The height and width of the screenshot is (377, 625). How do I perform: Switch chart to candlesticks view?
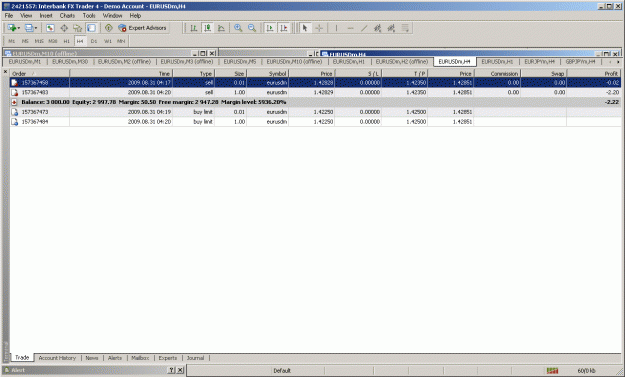coord(207,28)
